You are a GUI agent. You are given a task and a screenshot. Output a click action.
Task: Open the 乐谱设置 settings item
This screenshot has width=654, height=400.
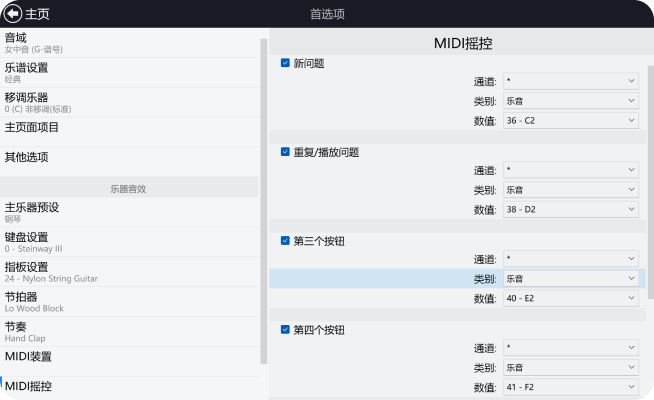(130, 72)
